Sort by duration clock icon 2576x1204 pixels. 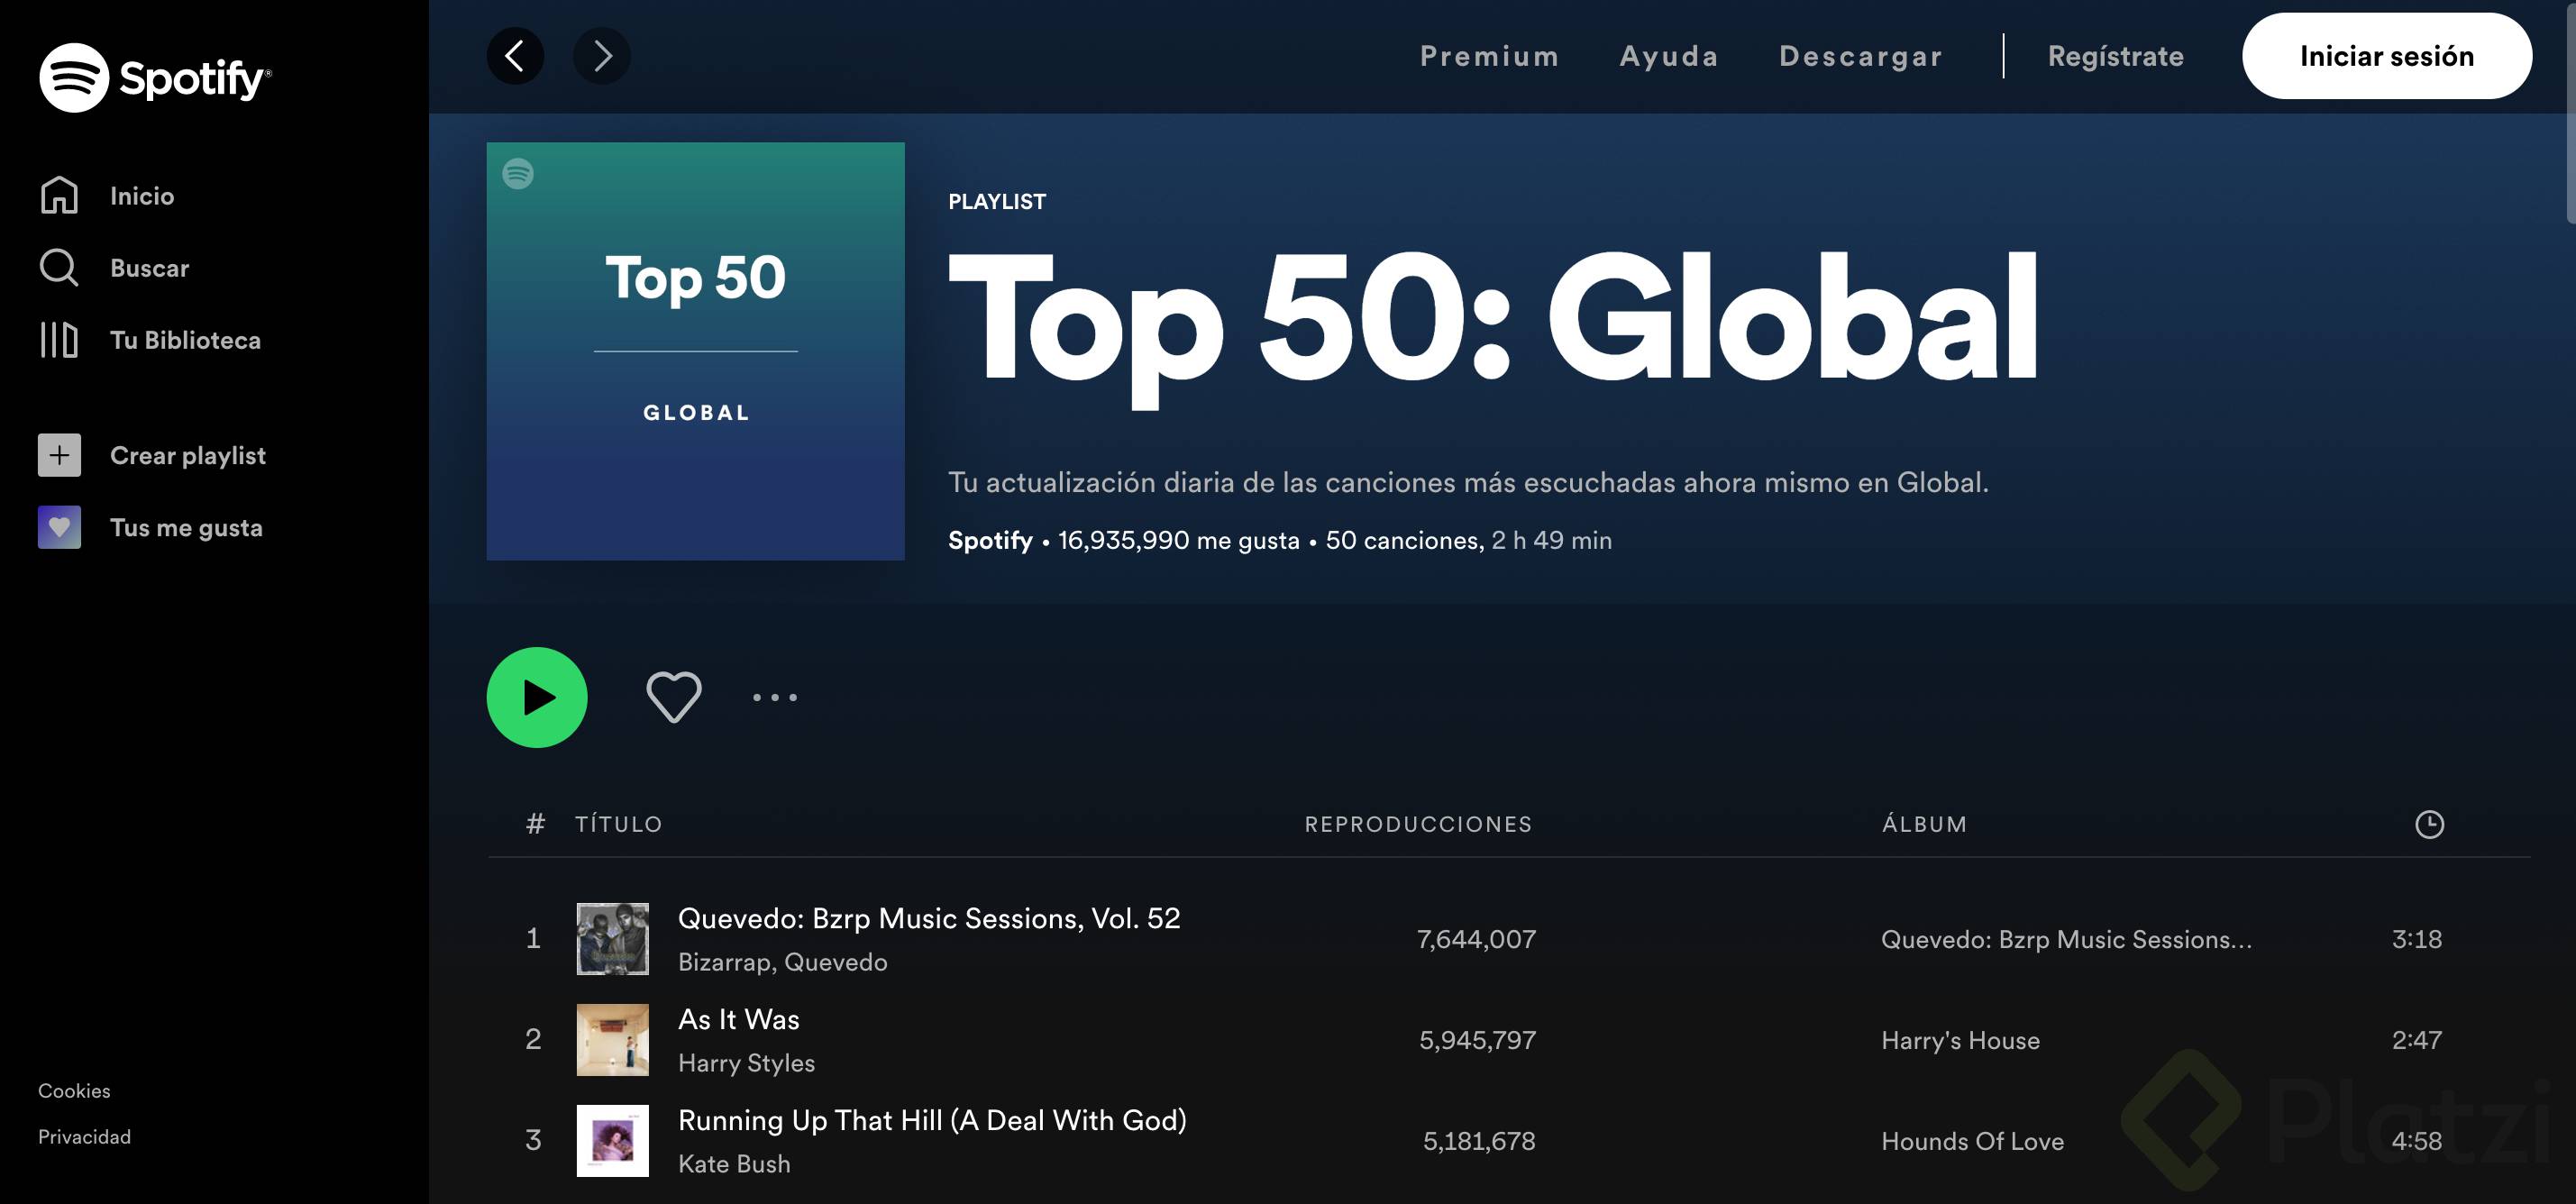pos(2429,824)
